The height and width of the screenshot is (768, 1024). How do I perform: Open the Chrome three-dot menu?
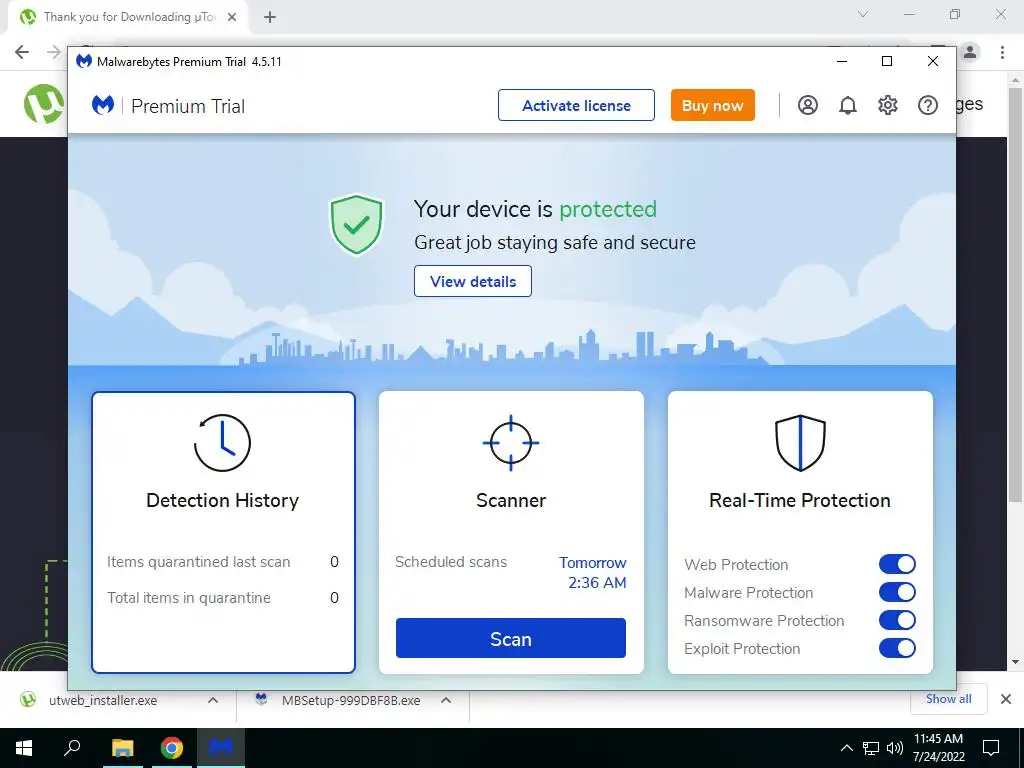[x=1002, y=52]
